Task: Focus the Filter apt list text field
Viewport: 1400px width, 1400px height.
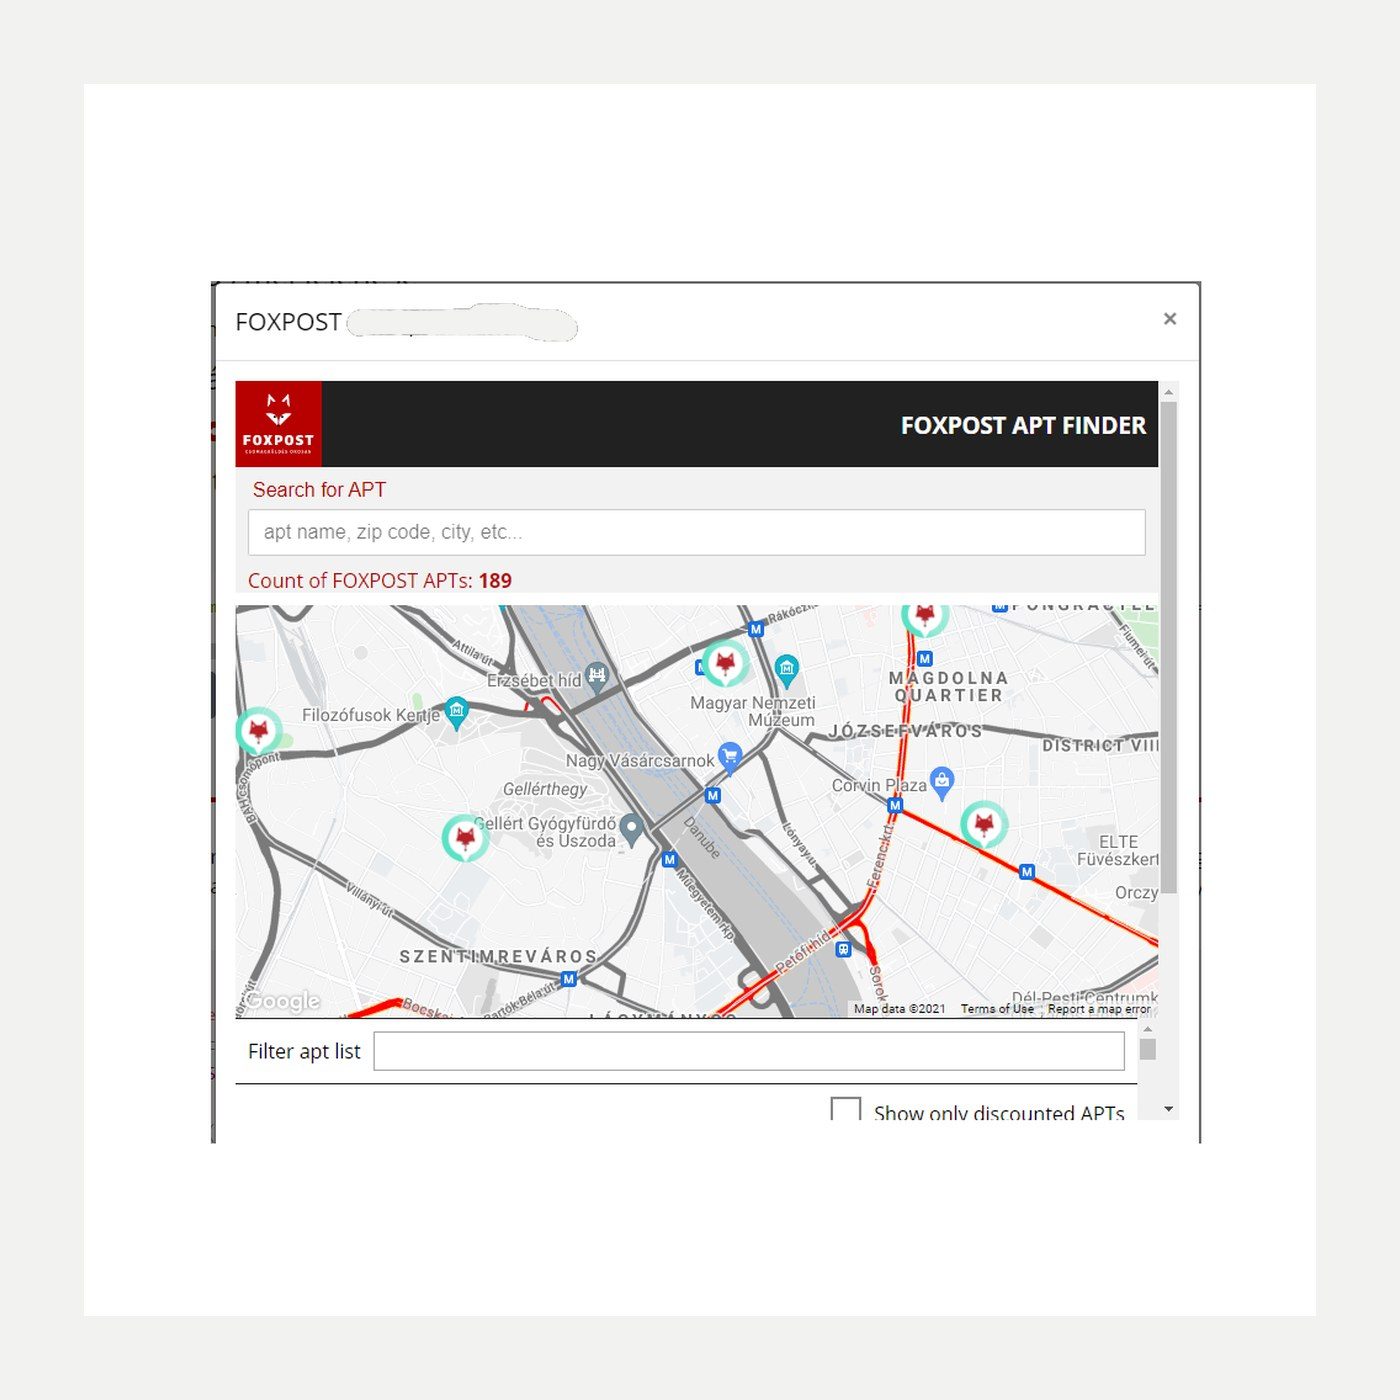Action: click(749, 1051)
